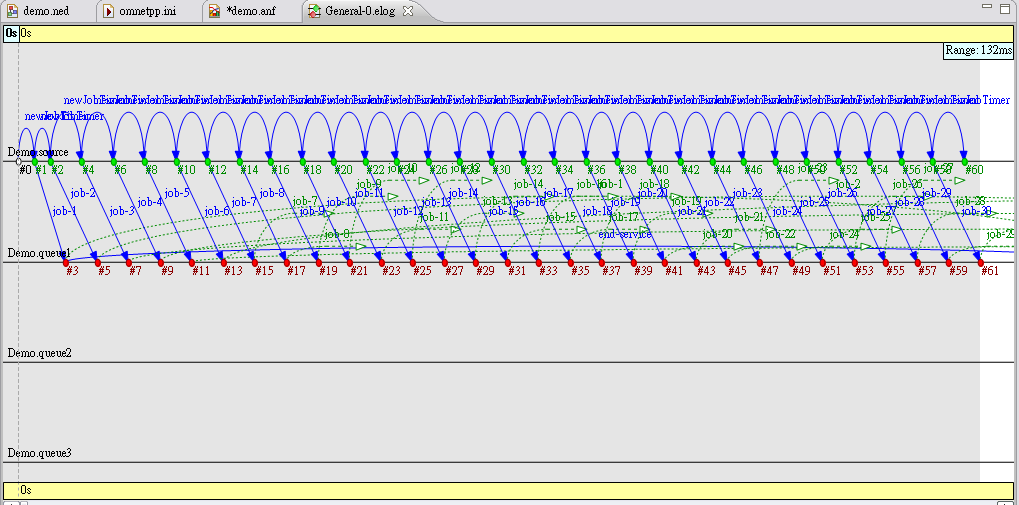
Task: Select event #25 on Demo.queue1 axis
Action: (x=413, y=263)
